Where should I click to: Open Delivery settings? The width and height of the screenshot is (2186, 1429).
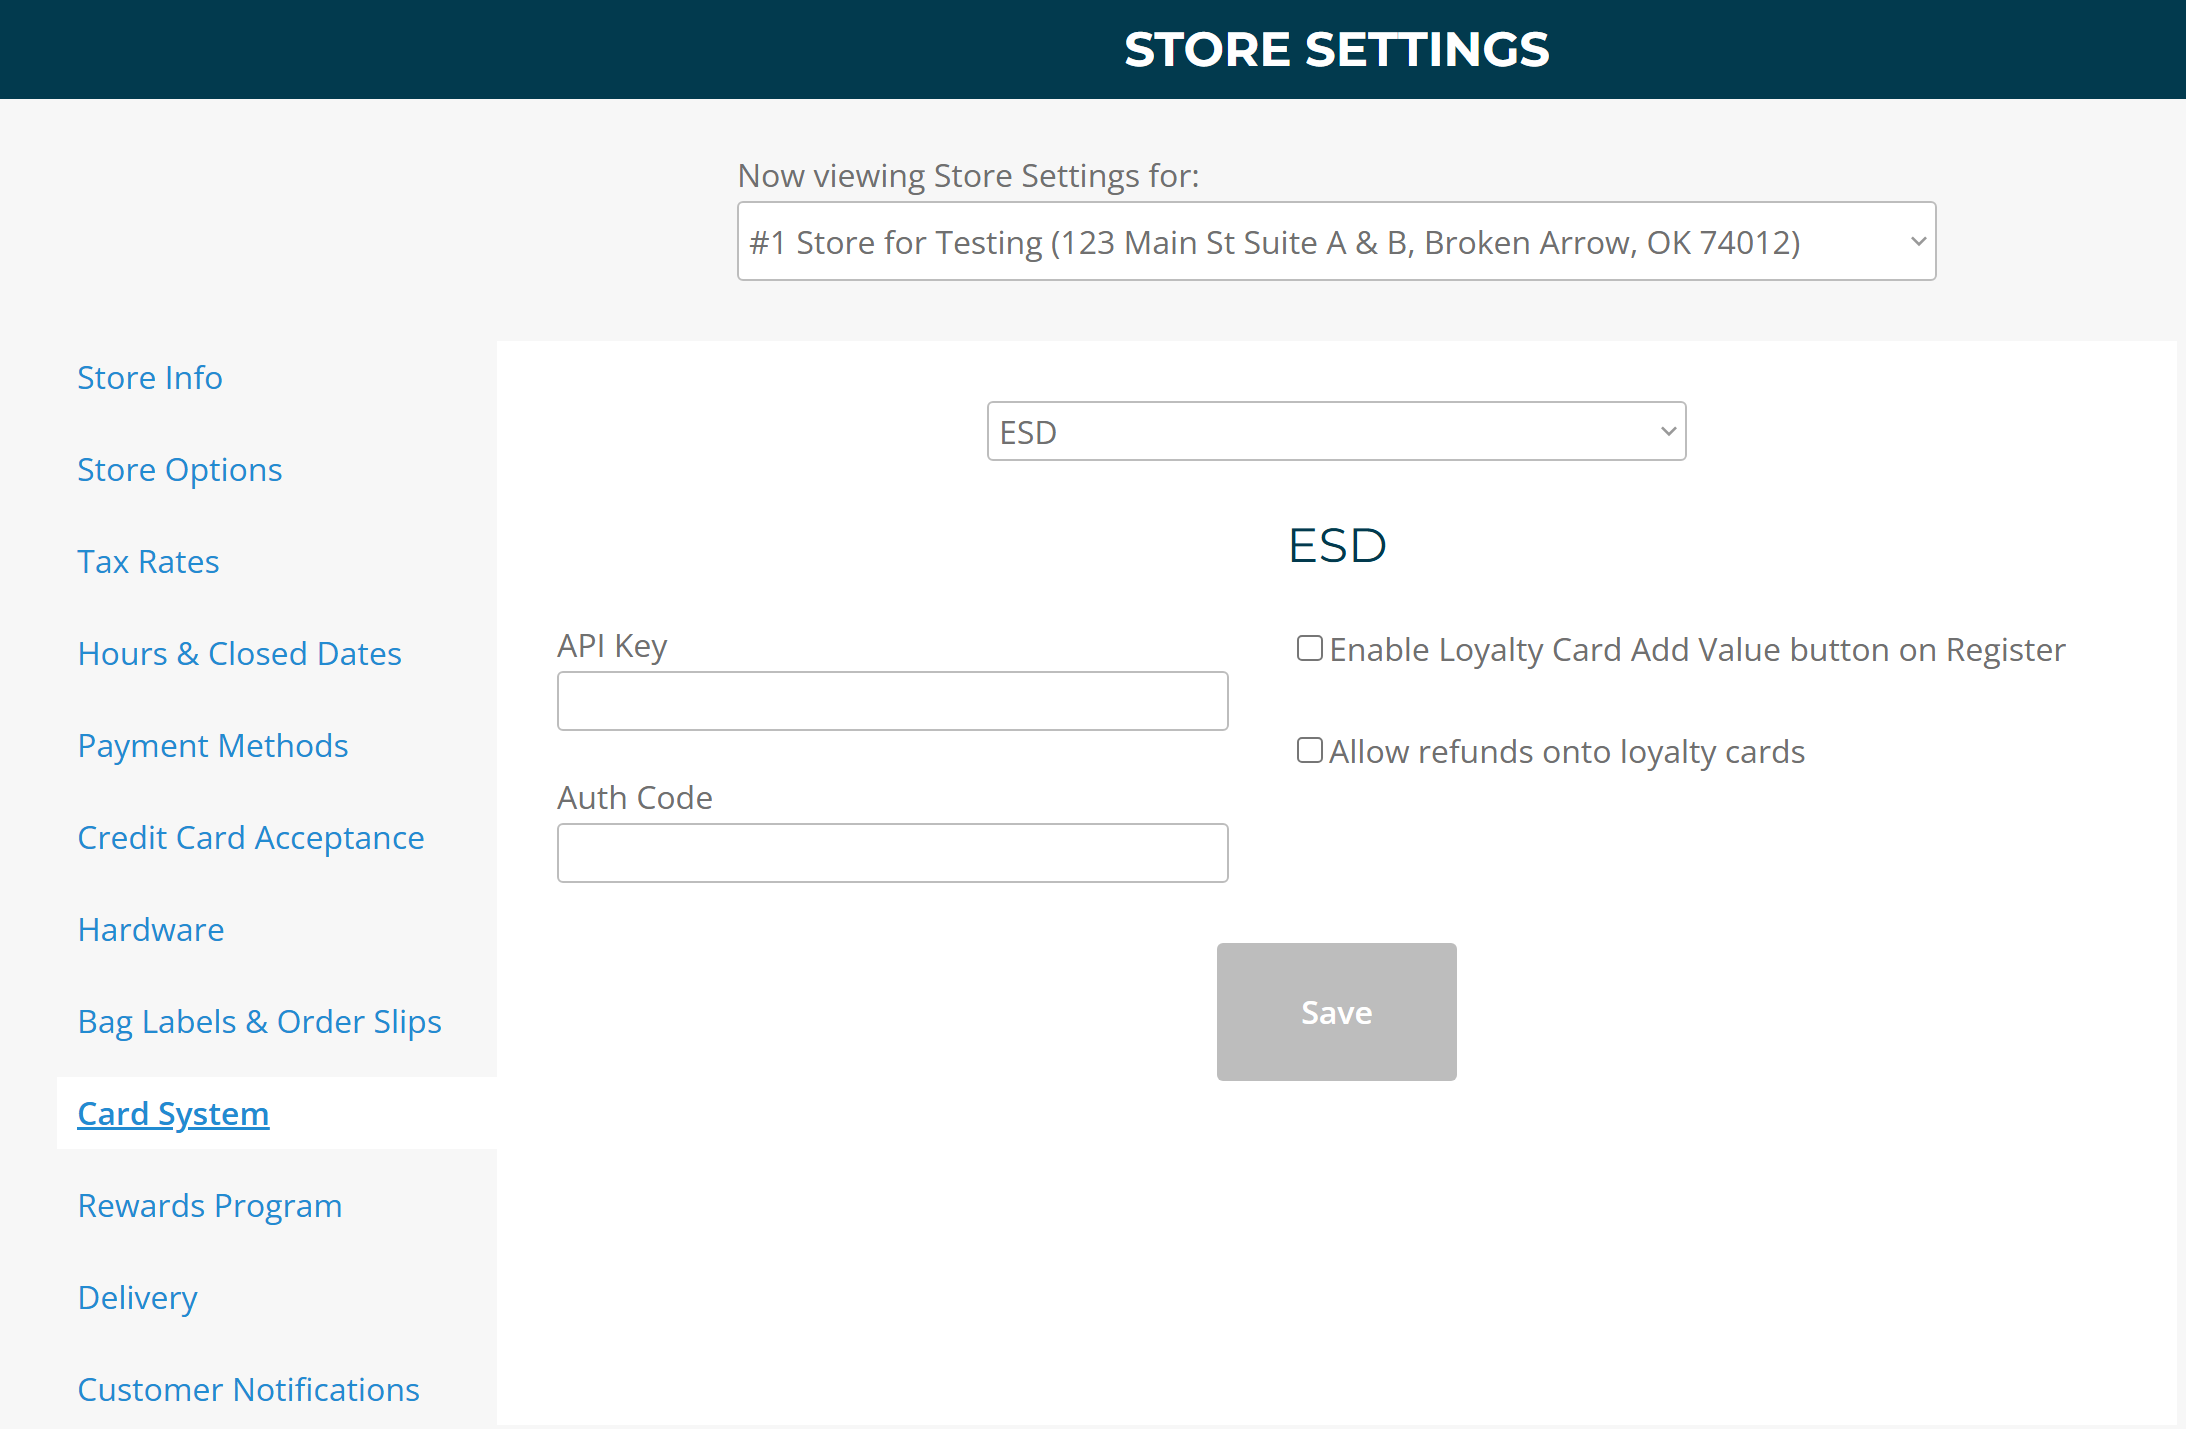(x=138, y=1298)
